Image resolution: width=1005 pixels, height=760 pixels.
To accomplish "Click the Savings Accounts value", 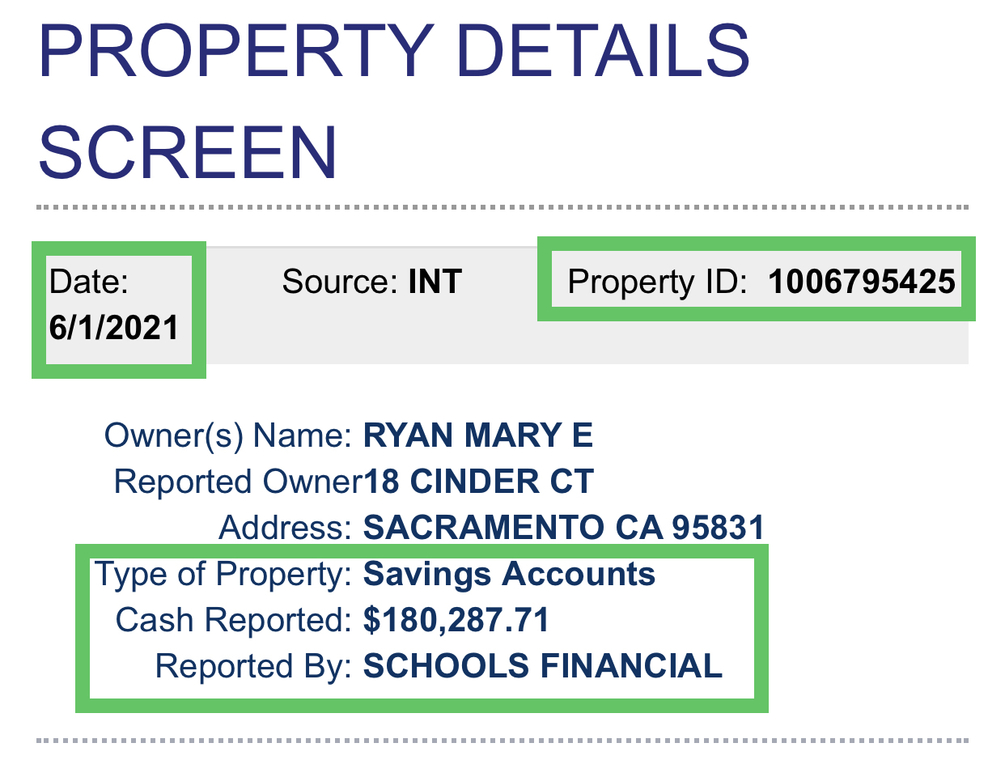I will [509, 575].
